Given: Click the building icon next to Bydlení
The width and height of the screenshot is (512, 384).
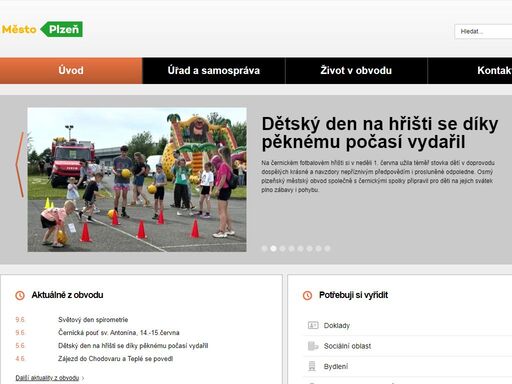Looking at the screenshot, I should click(x=312, y=366).
